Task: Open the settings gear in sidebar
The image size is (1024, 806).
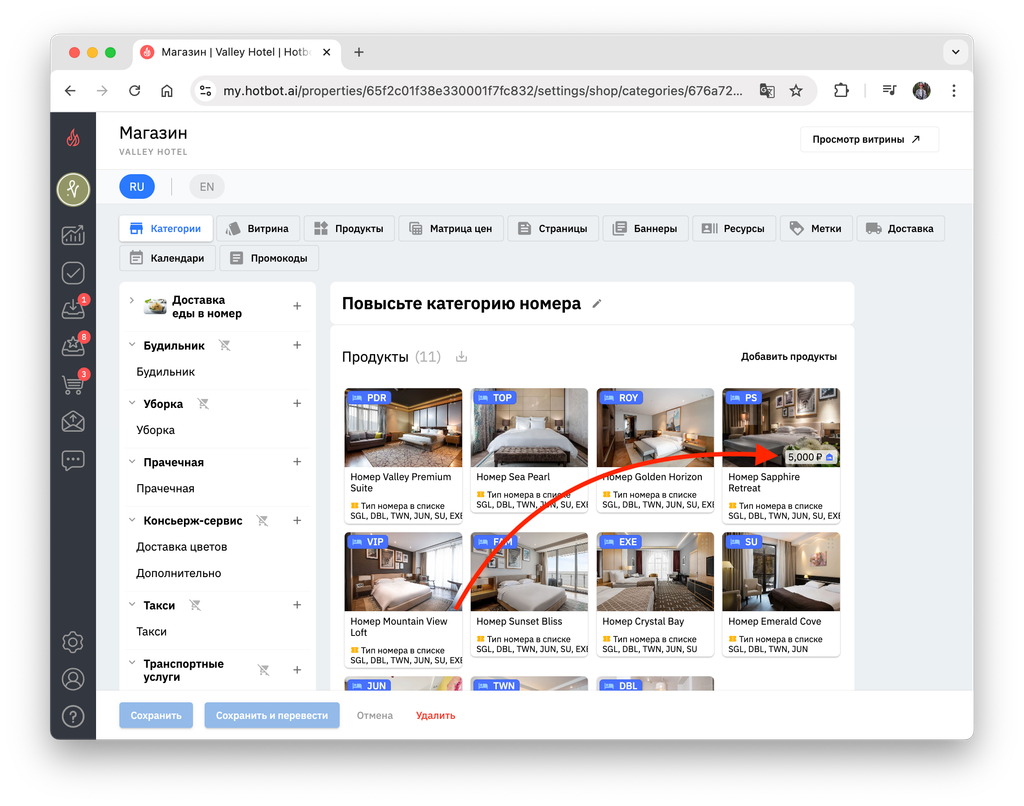Action: (73, 642)
